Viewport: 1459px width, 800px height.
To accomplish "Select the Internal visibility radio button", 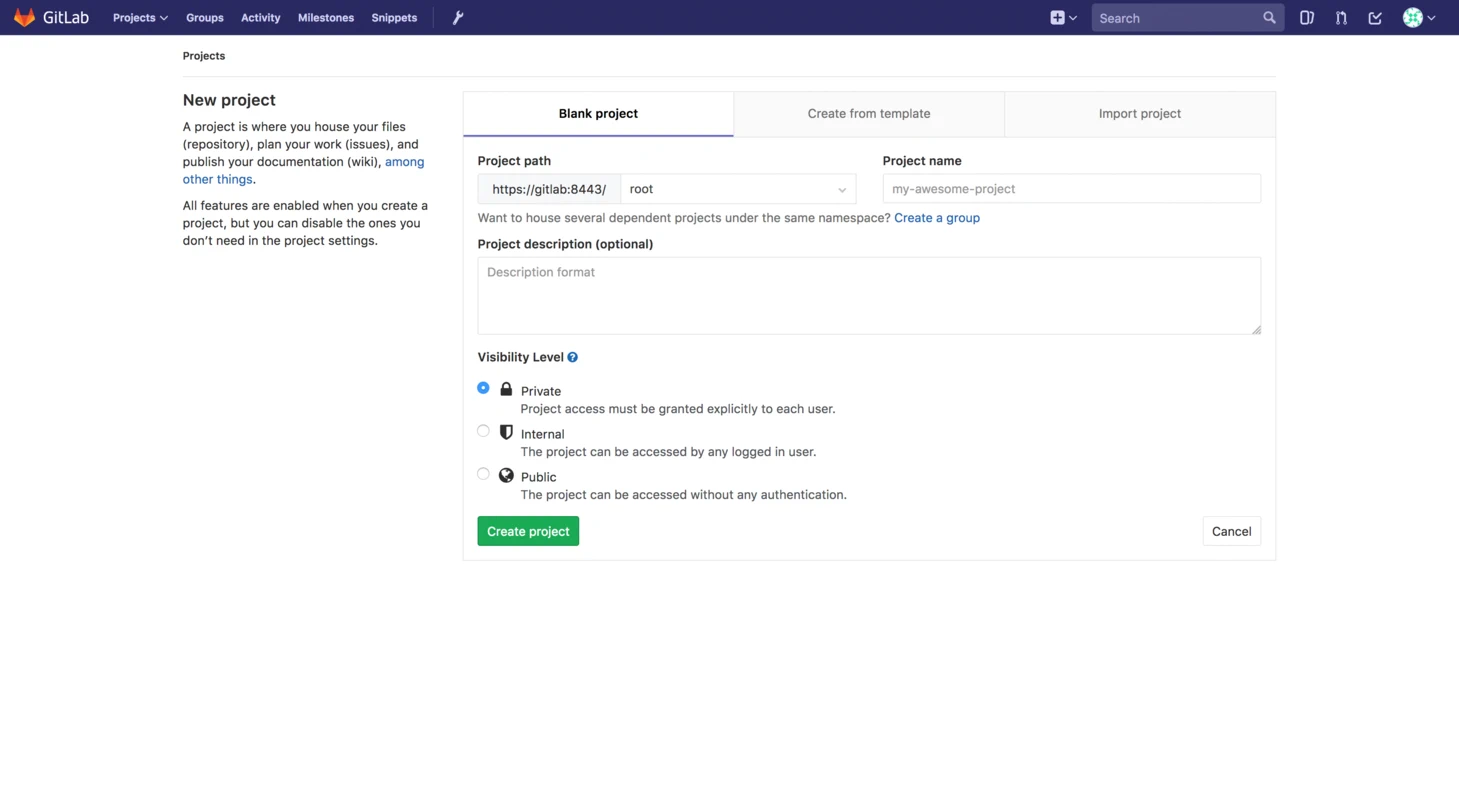I will click(x=483, y=431).
